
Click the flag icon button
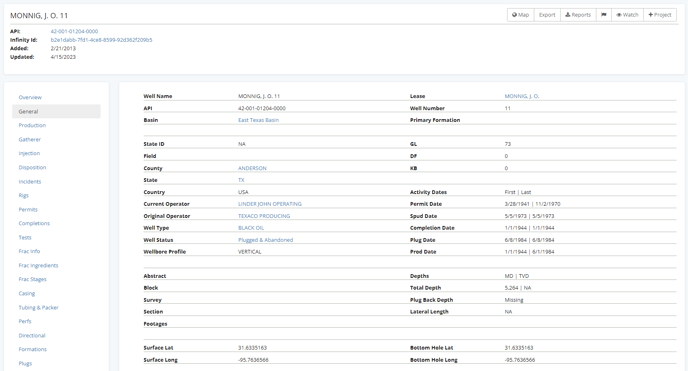click(604, 15)
